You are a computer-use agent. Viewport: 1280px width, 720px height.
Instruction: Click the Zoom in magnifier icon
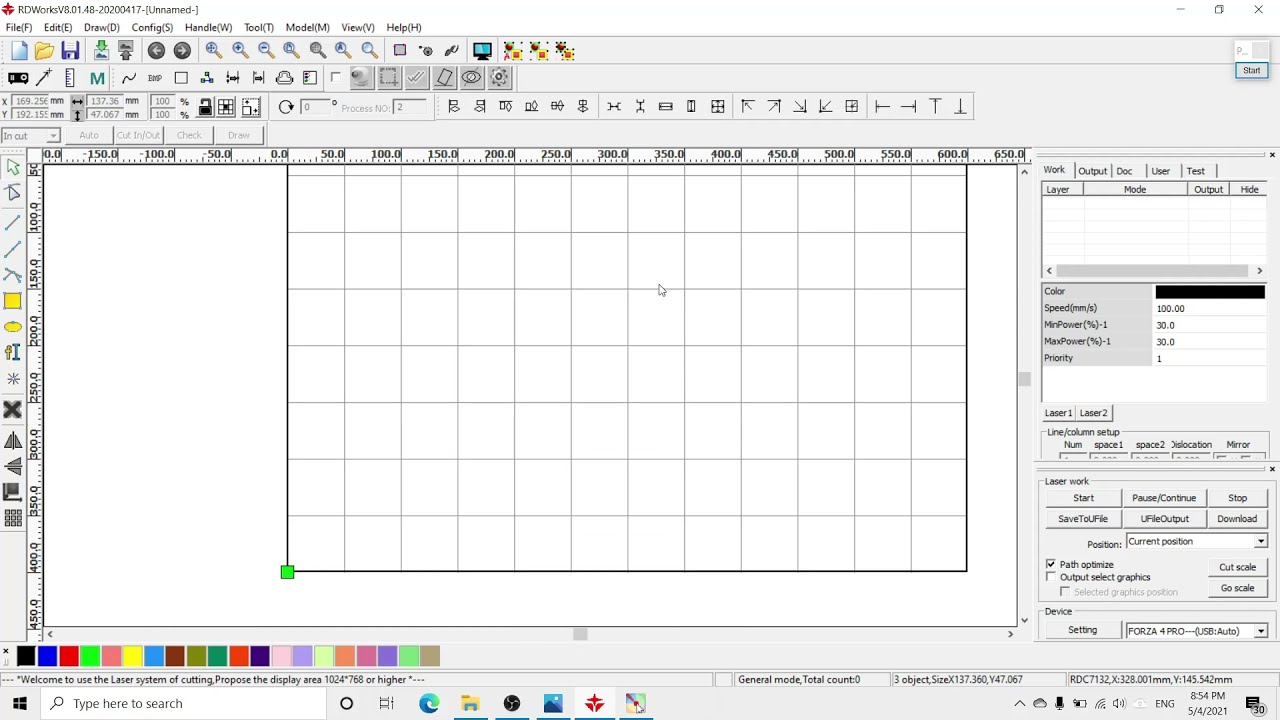(x=240, y=50)
